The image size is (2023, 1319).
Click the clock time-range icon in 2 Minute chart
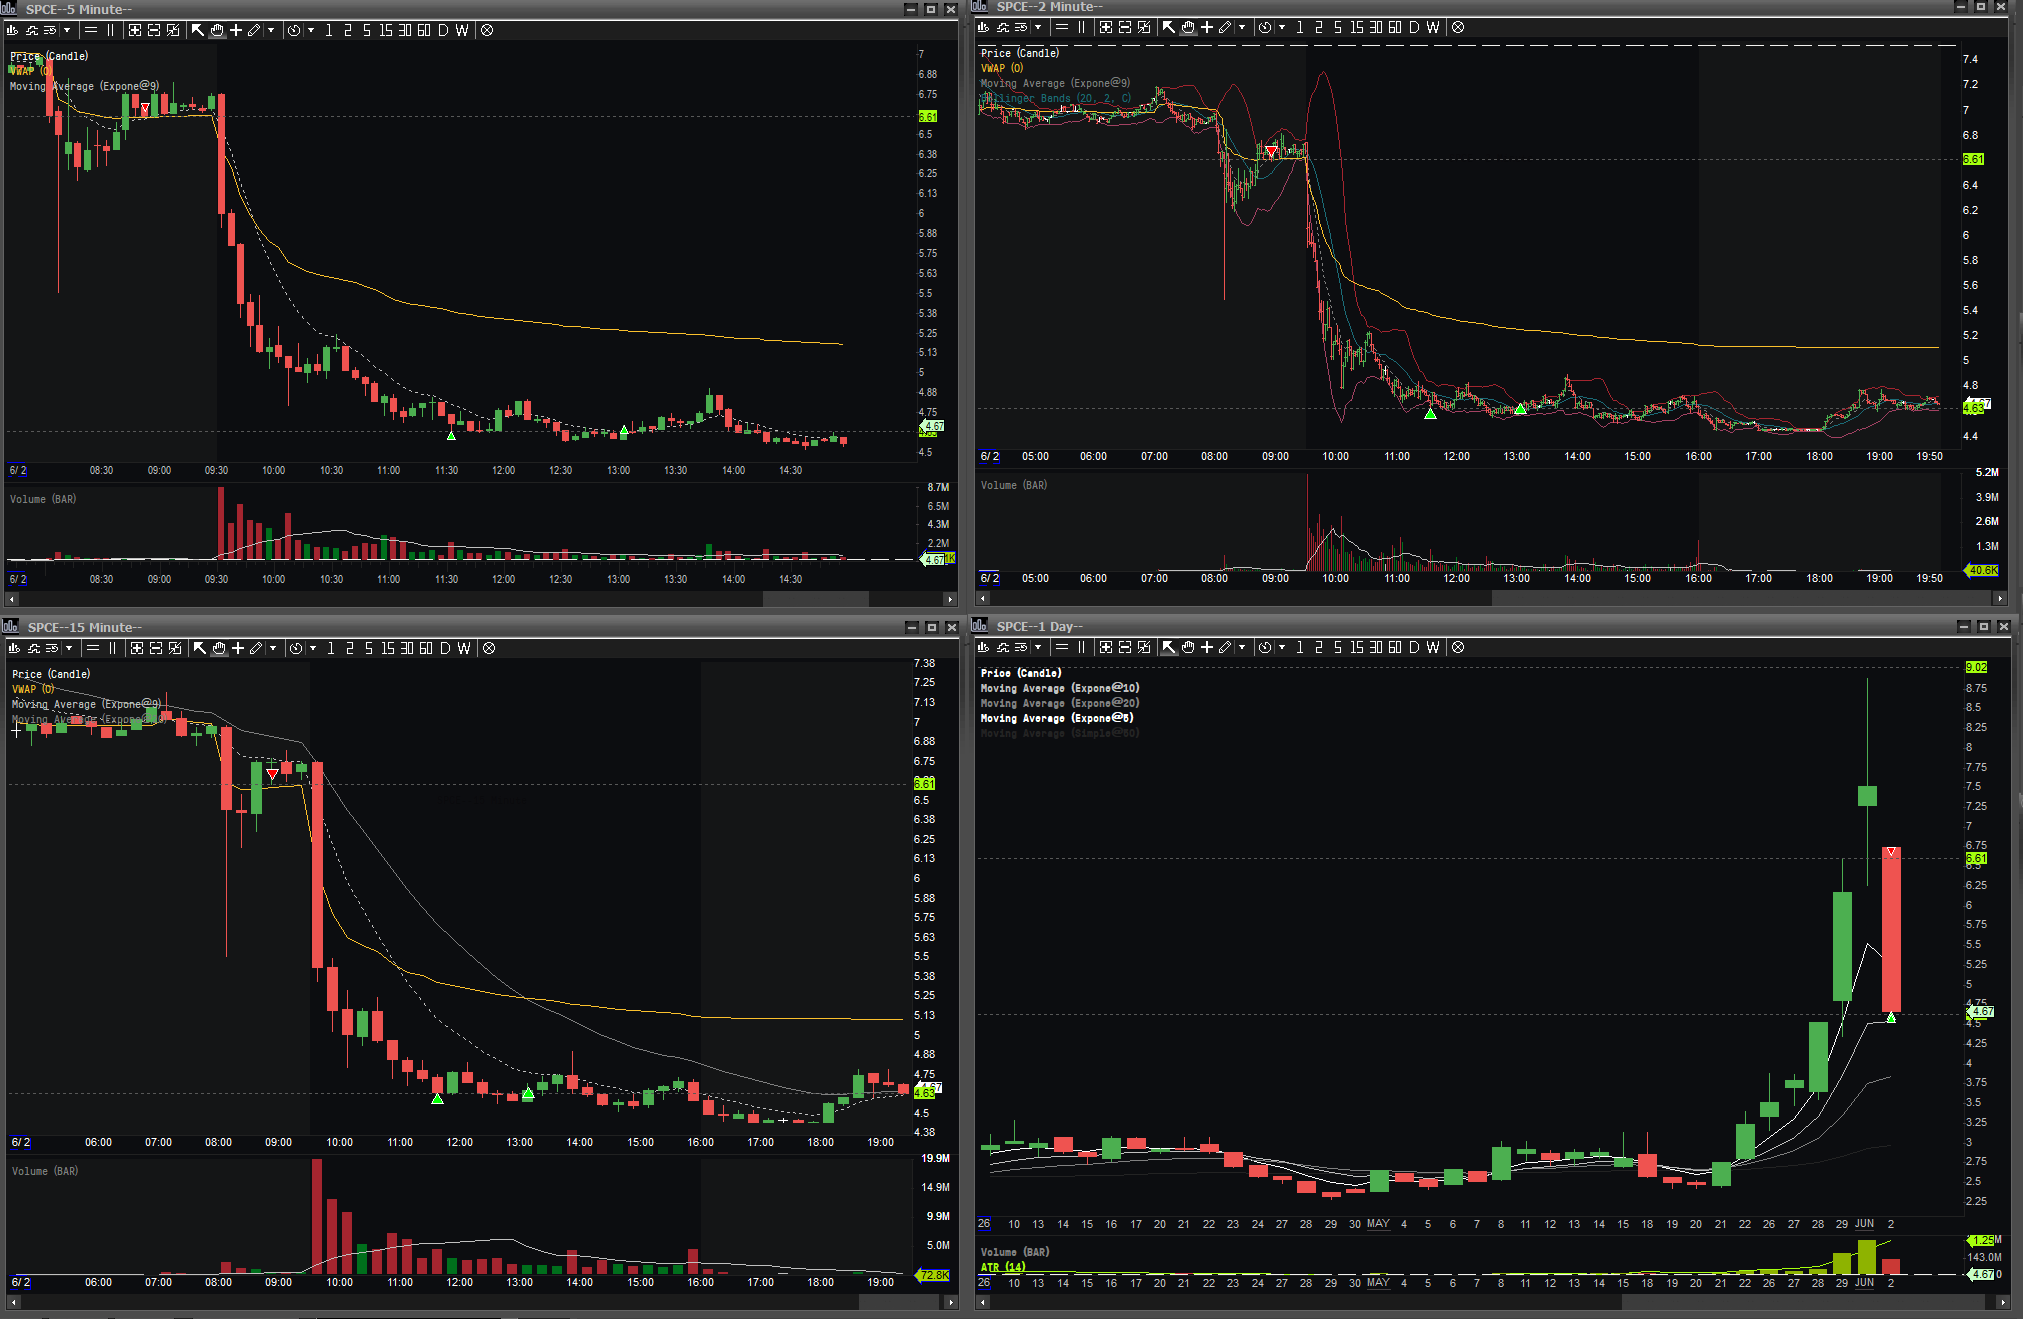pyautogui.click(x=1265, y=27)
